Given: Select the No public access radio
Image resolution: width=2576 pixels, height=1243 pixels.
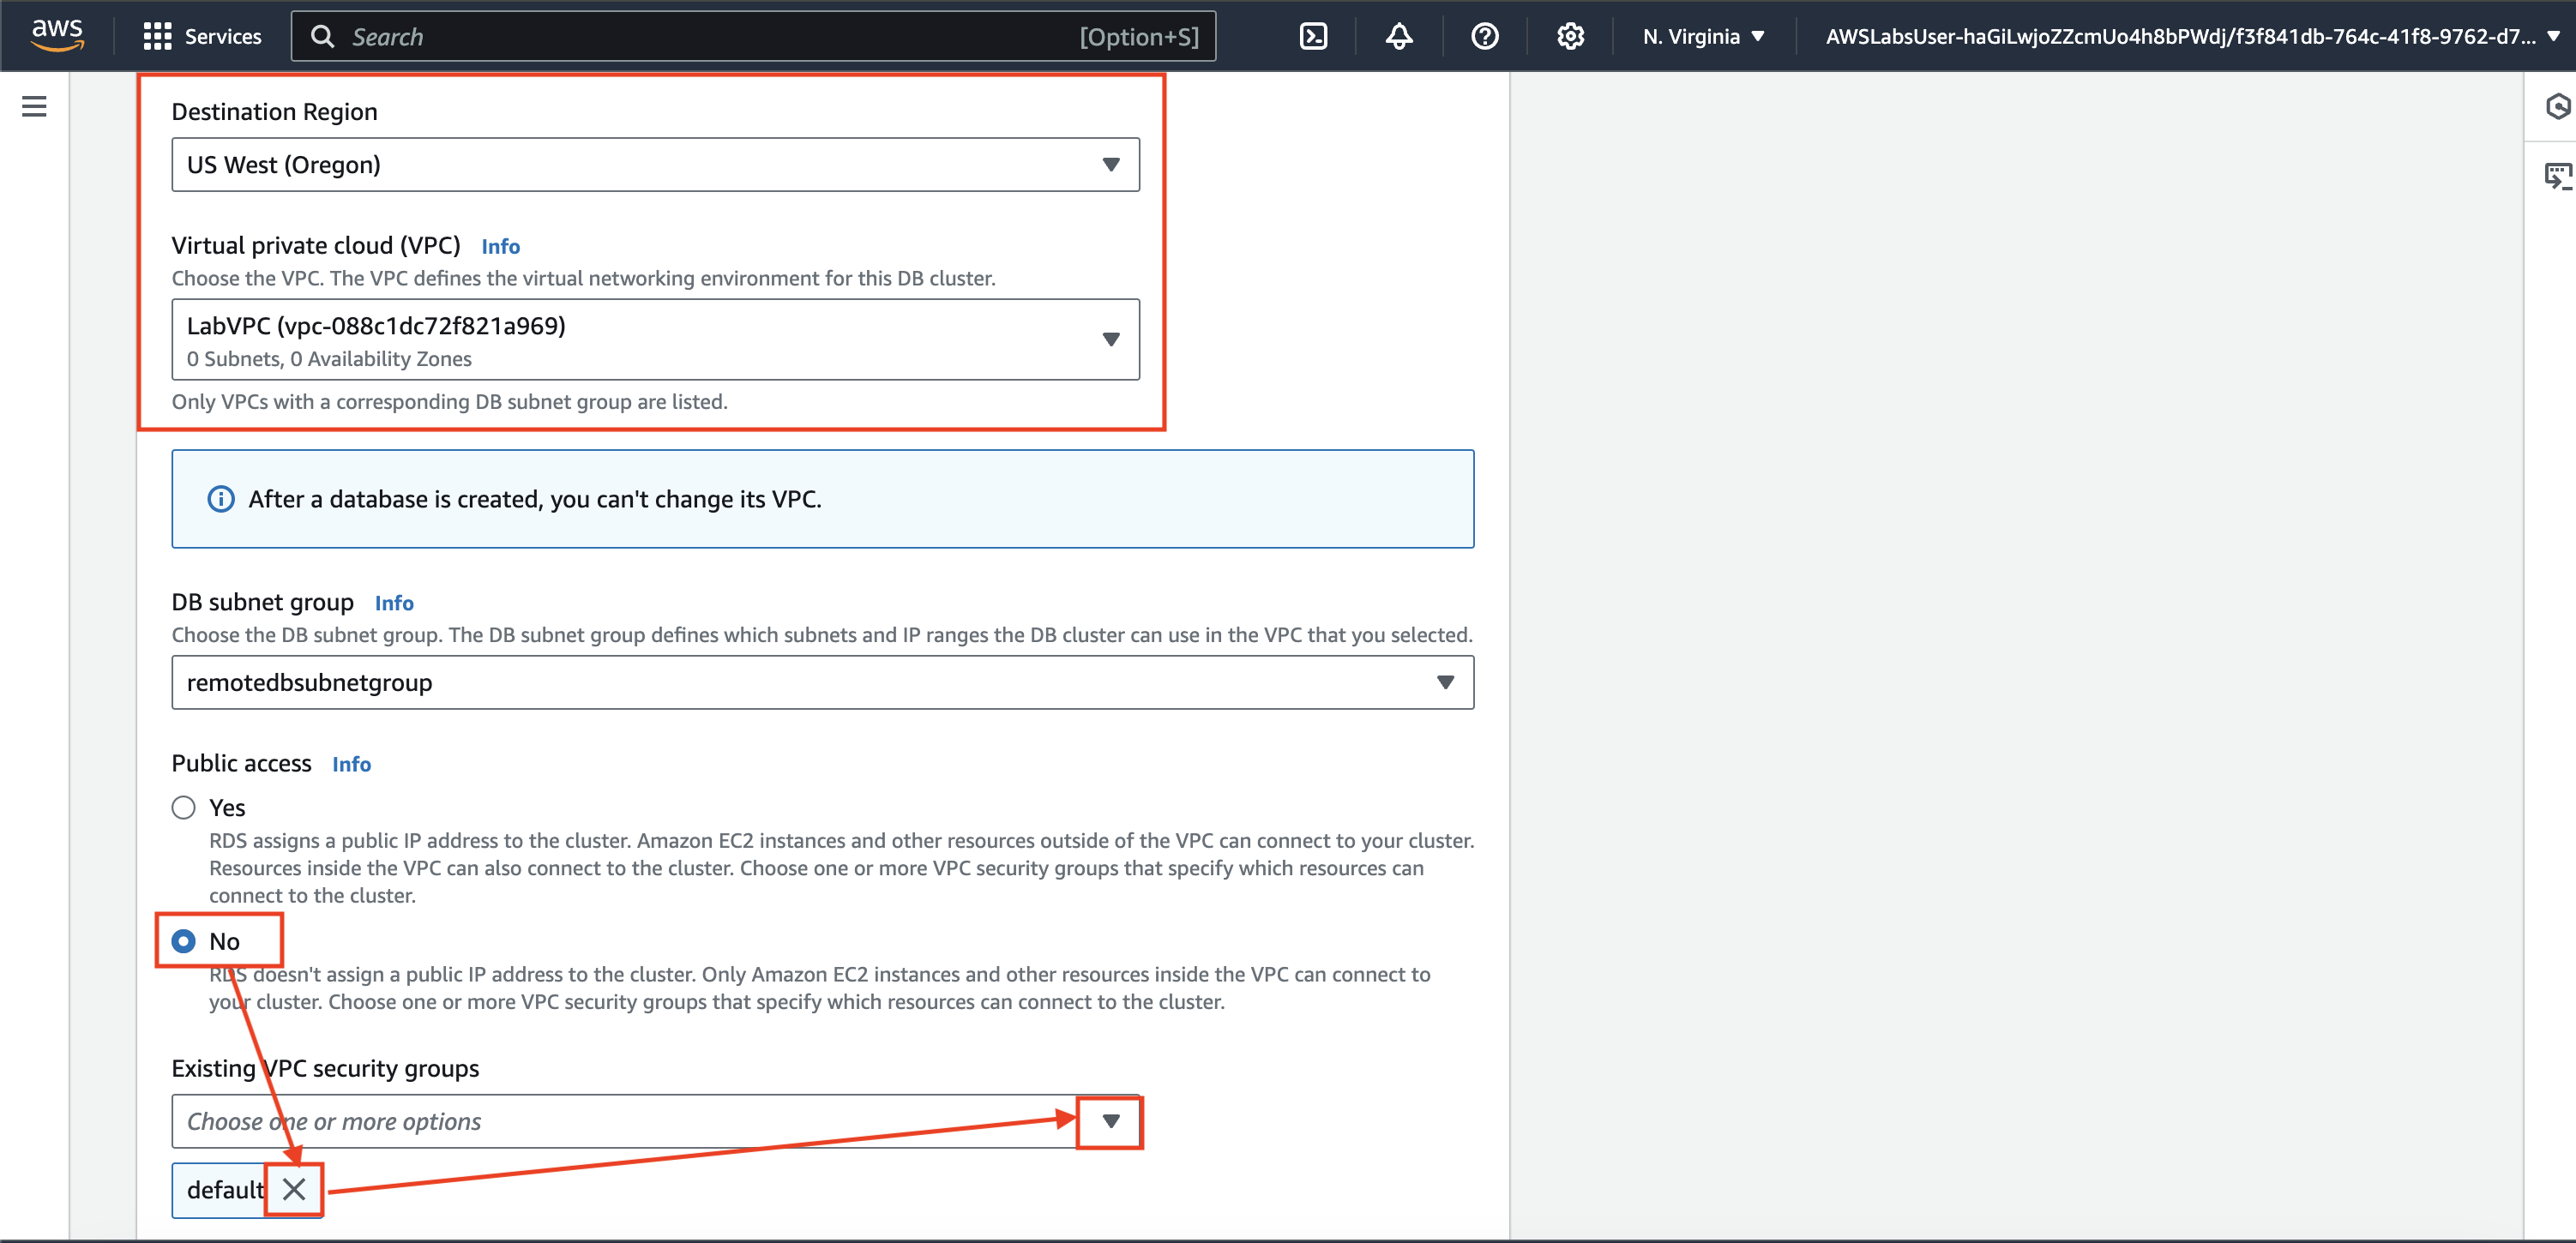Looking at the screenshot, I should (183, 941).
